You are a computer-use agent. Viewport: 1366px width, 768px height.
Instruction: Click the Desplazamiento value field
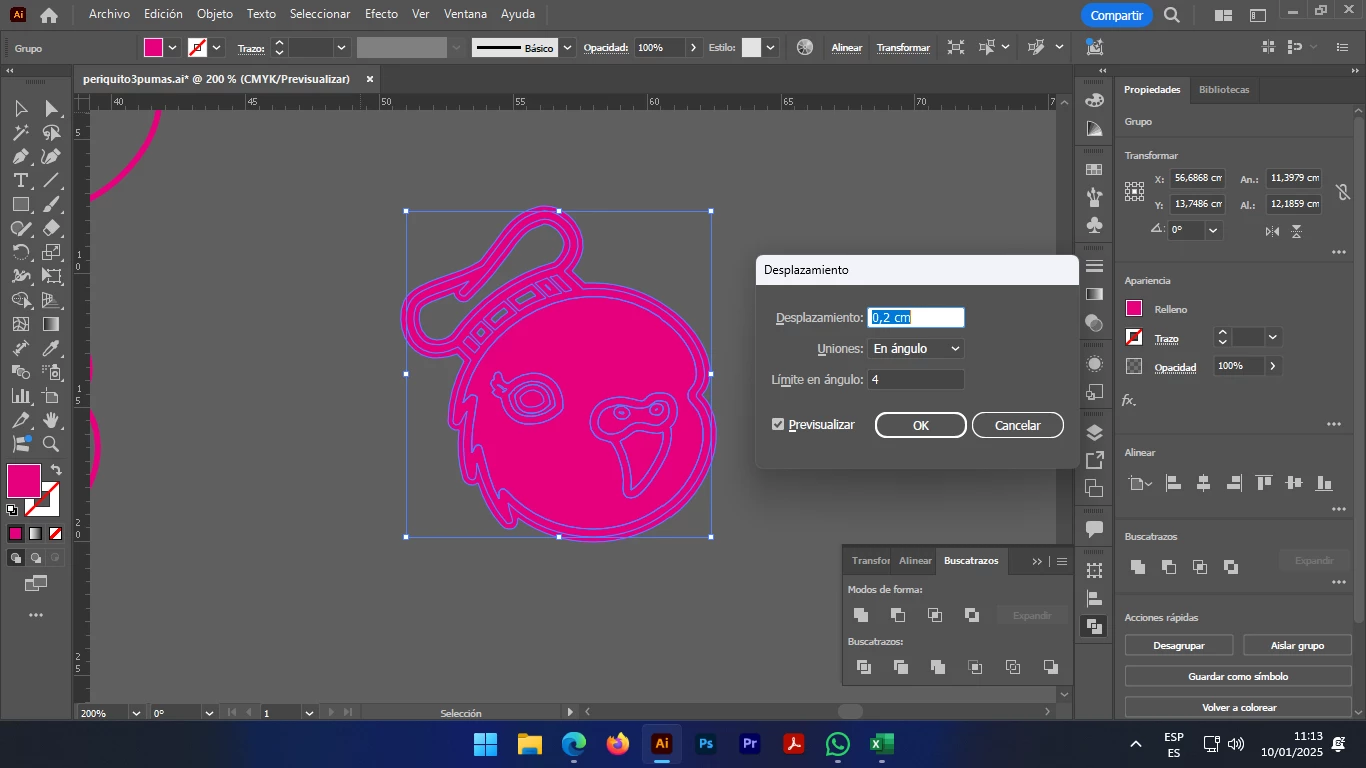(x=916, y=317)
